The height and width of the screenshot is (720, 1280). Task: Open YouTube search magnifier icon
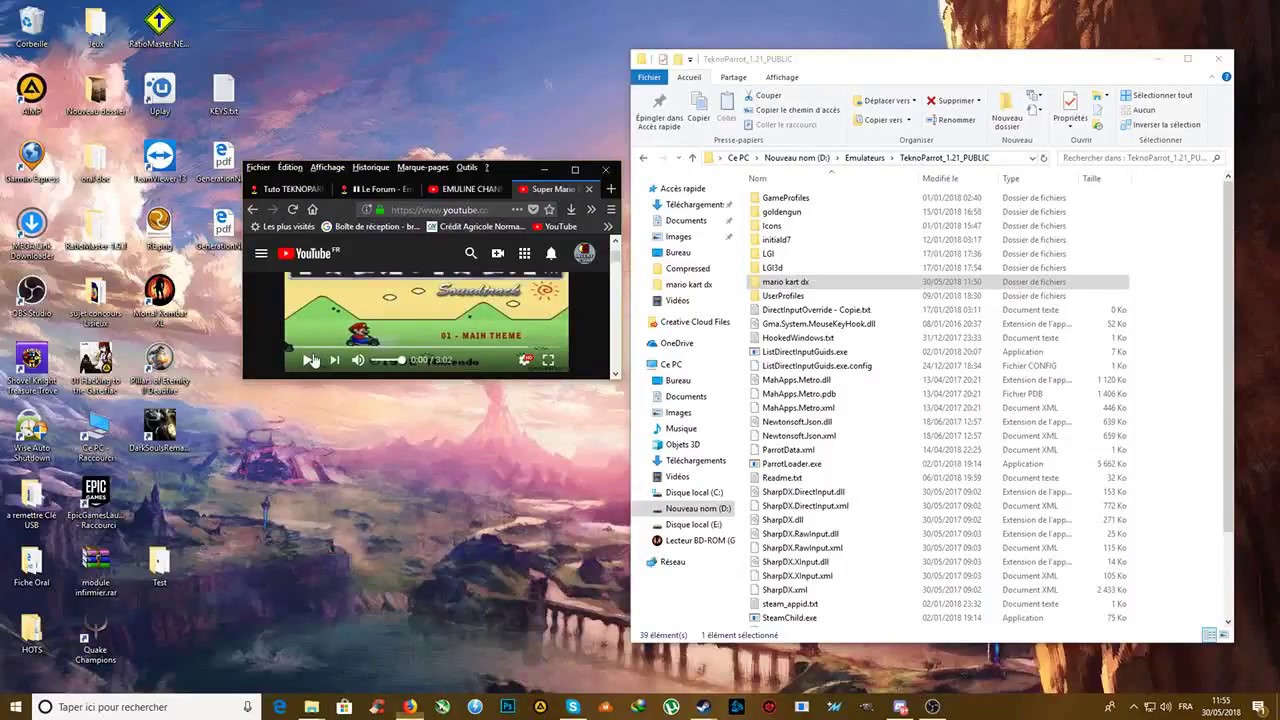[471, 254]
